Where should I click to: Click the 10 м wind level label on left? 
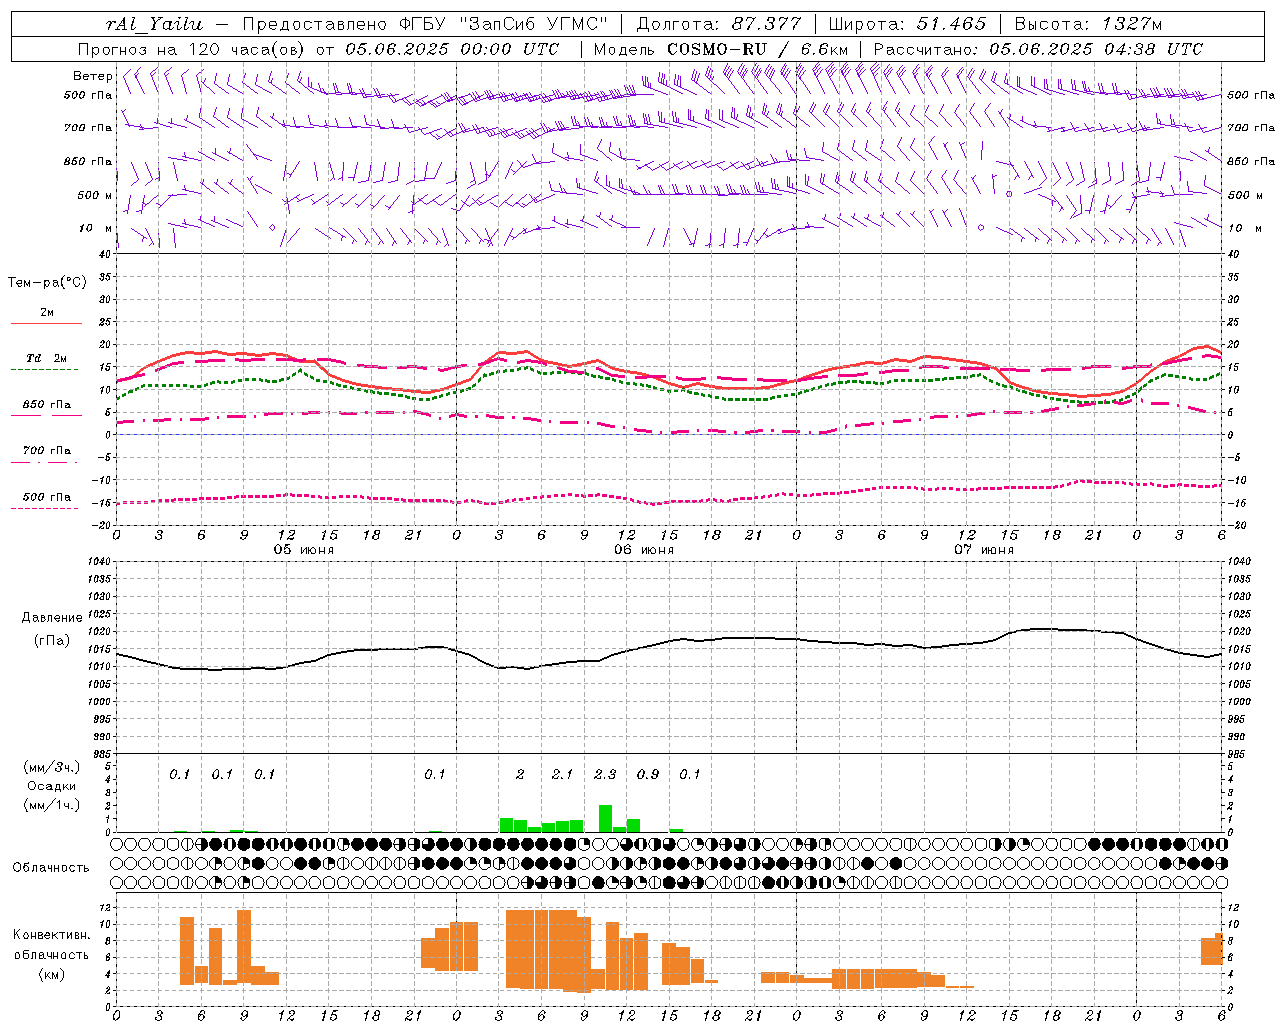tap(96, 228)
